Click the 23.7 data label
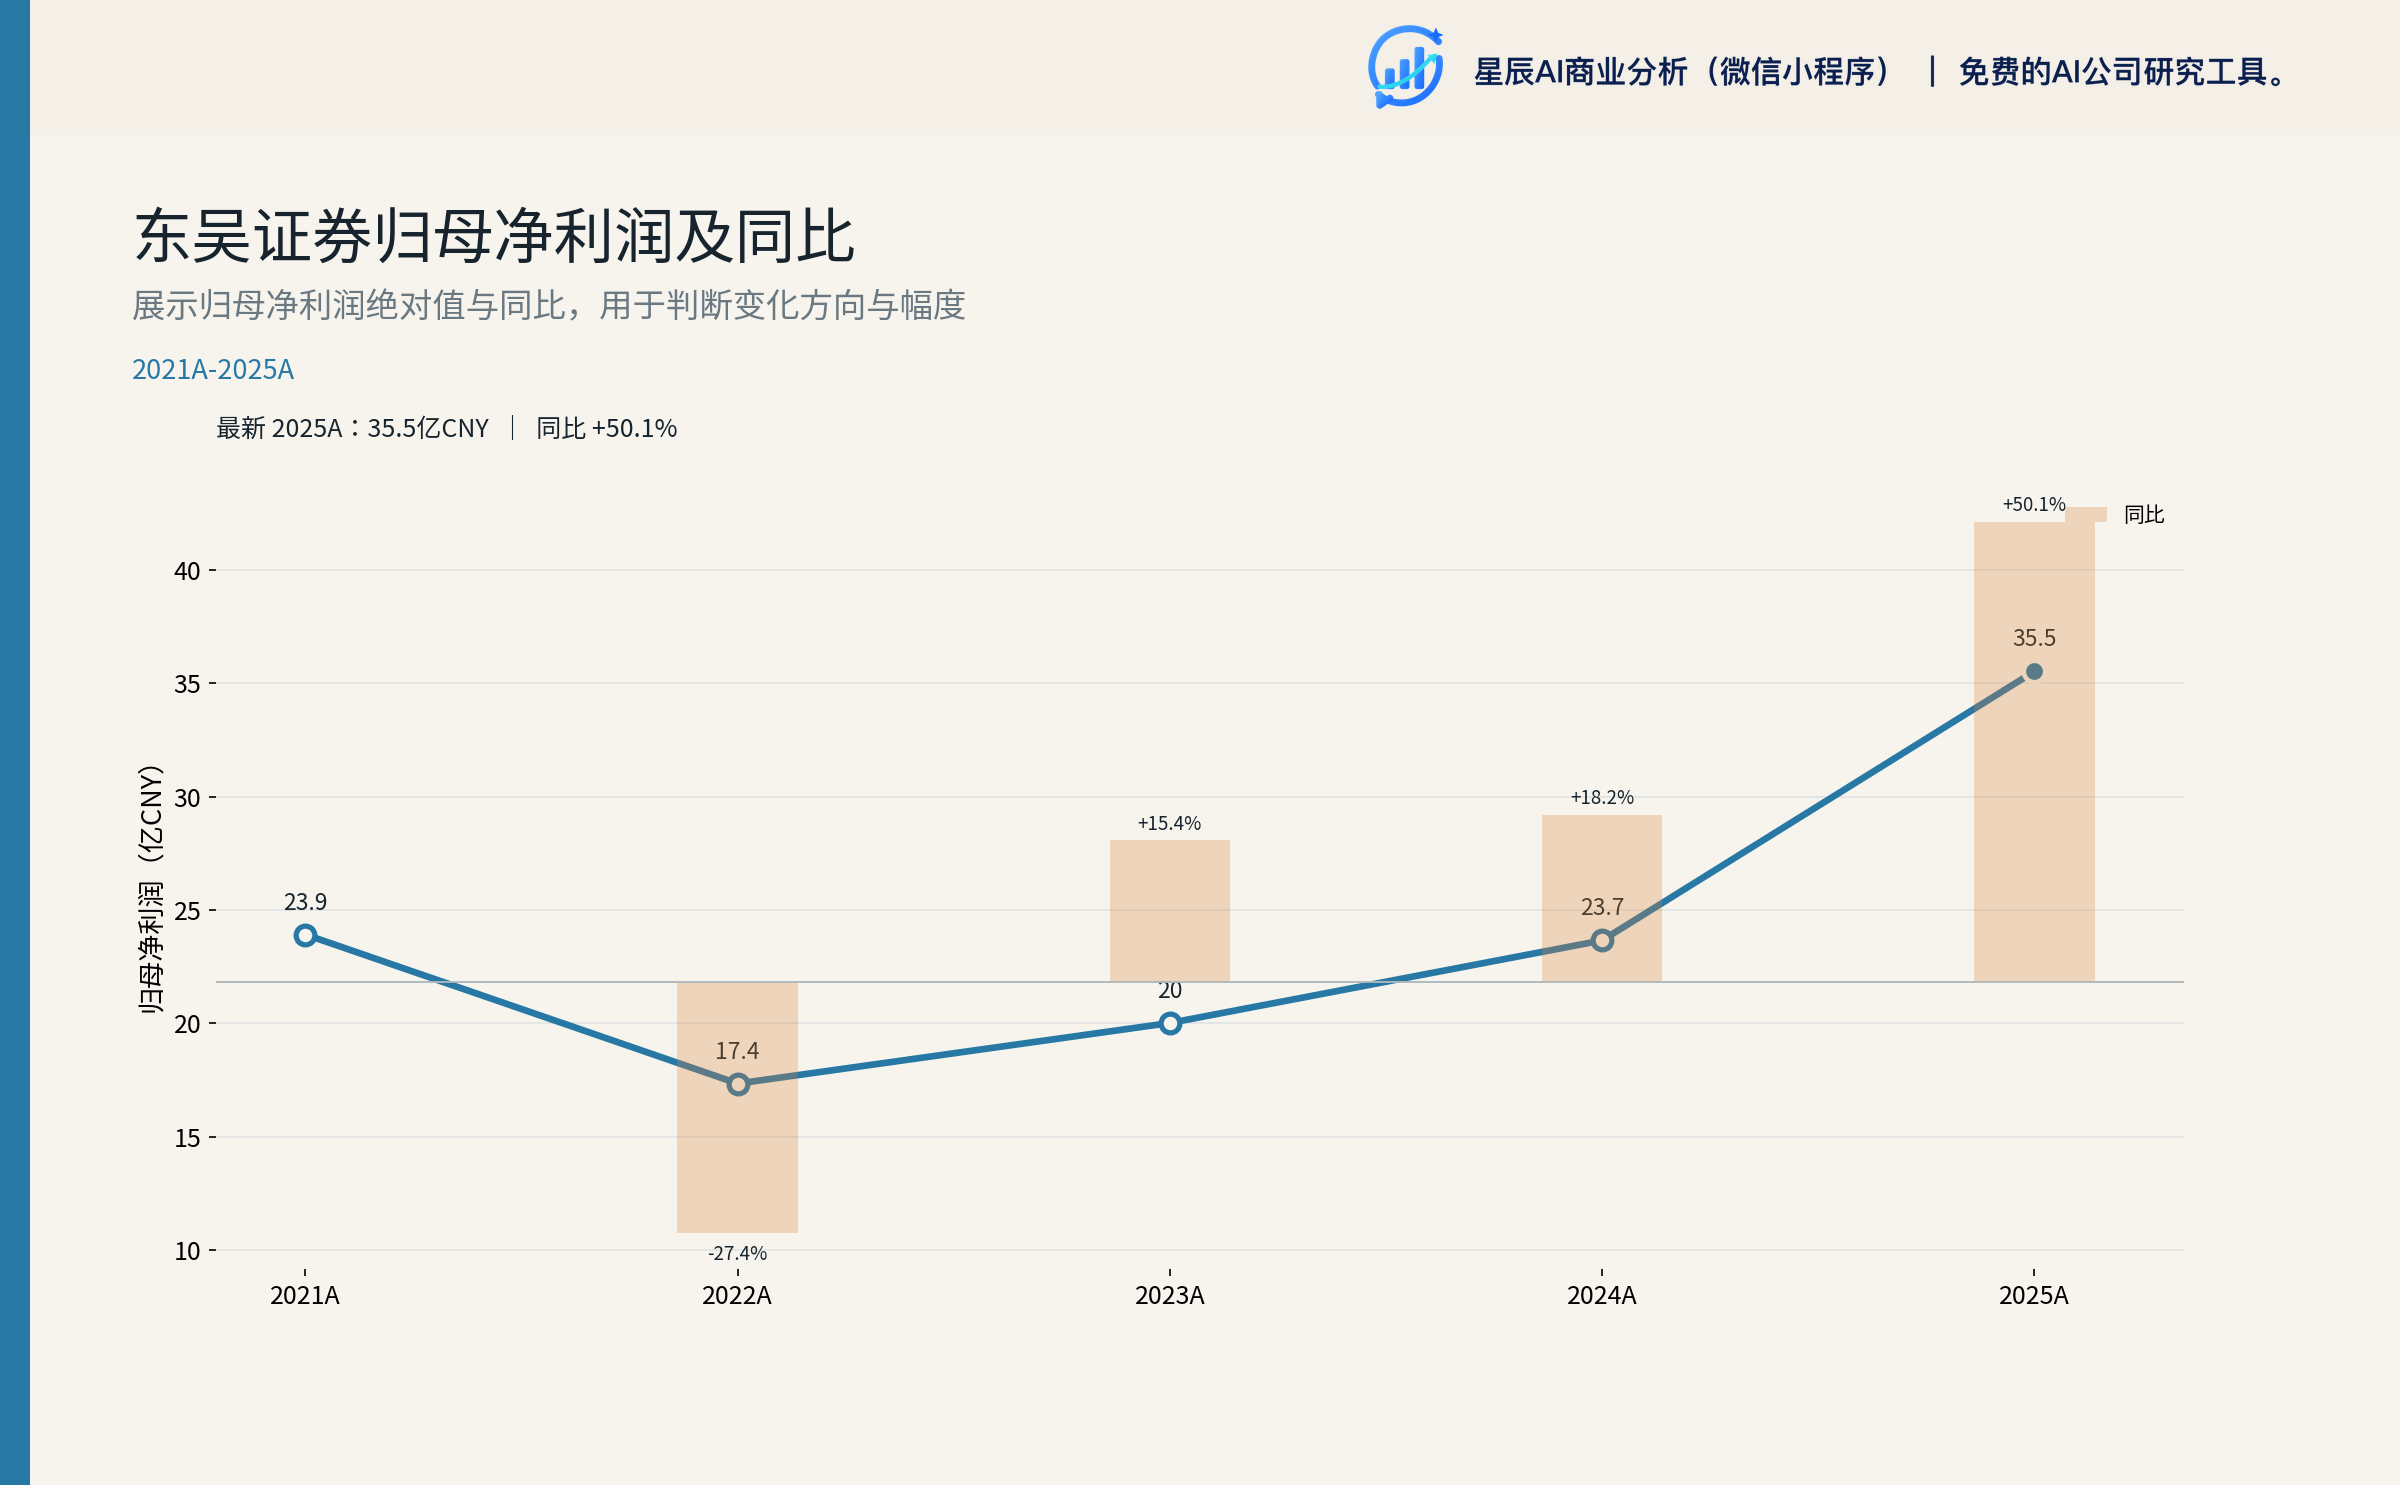The width and height of the screenshot is (2400, 1485). coord(1602,907)
